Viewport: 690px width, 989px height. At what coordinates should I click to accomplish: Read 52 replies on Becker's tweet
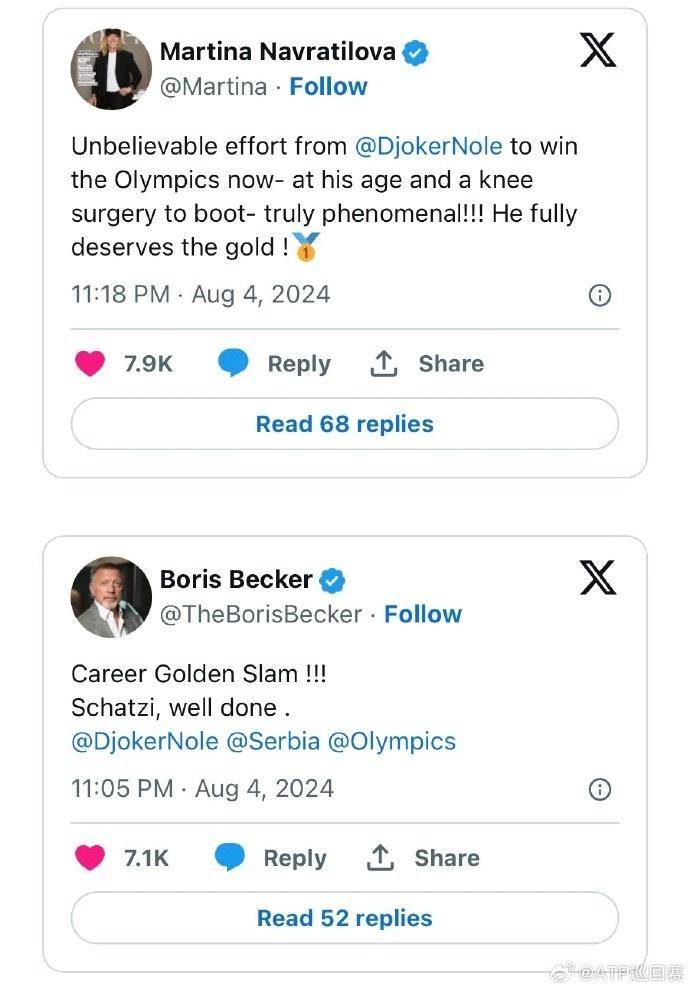[x=344, y=918]
